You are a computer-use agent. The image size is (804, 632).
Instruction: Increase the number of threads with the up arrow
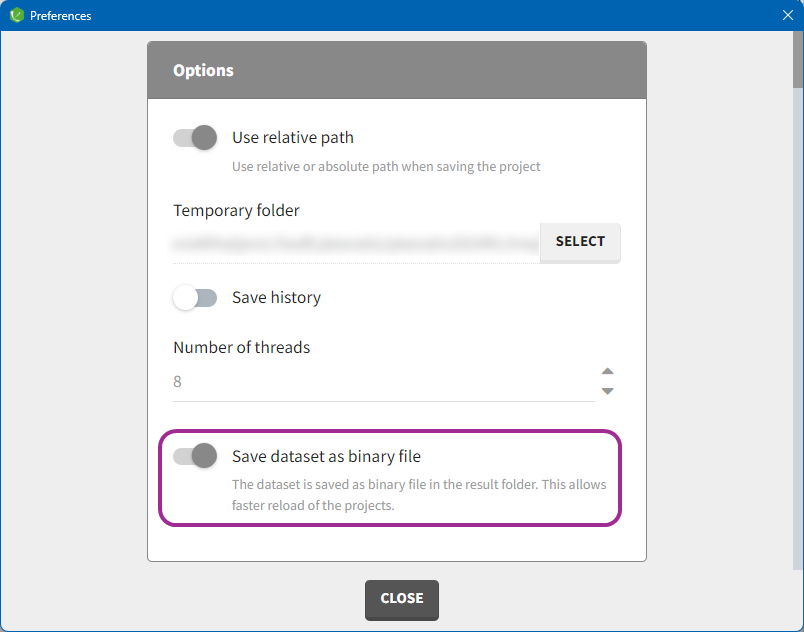pos(607,371)
